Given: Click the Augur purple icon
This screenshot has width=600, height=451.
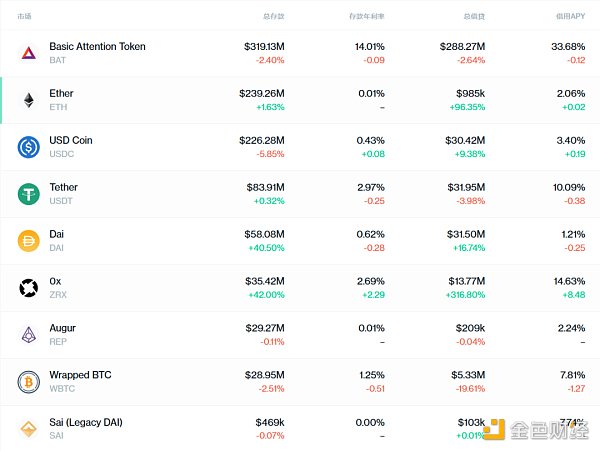Looking at the screenshot, I should pos(29,335).
